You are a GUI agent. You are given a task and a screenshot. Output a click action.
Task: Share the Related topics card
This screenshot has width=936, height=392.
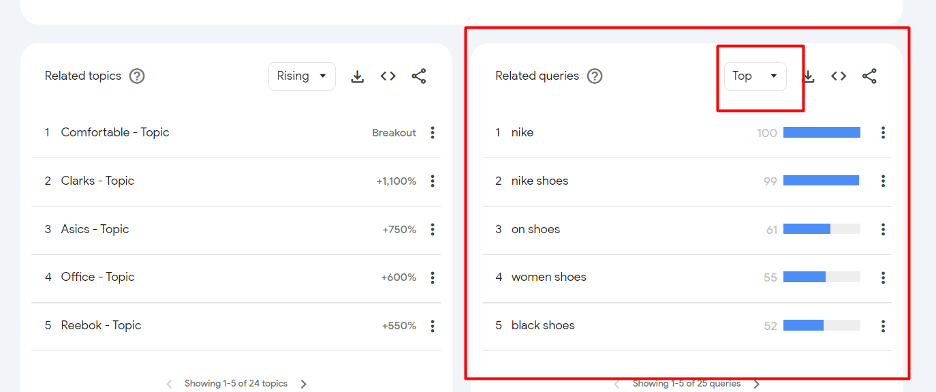pyautogui.click(x=419, y=76)
